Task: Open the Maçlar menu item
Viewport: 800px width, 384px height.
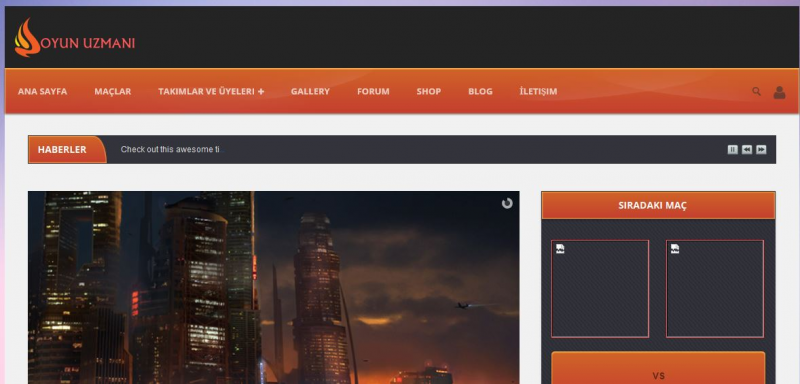Action: click(113, 91)
